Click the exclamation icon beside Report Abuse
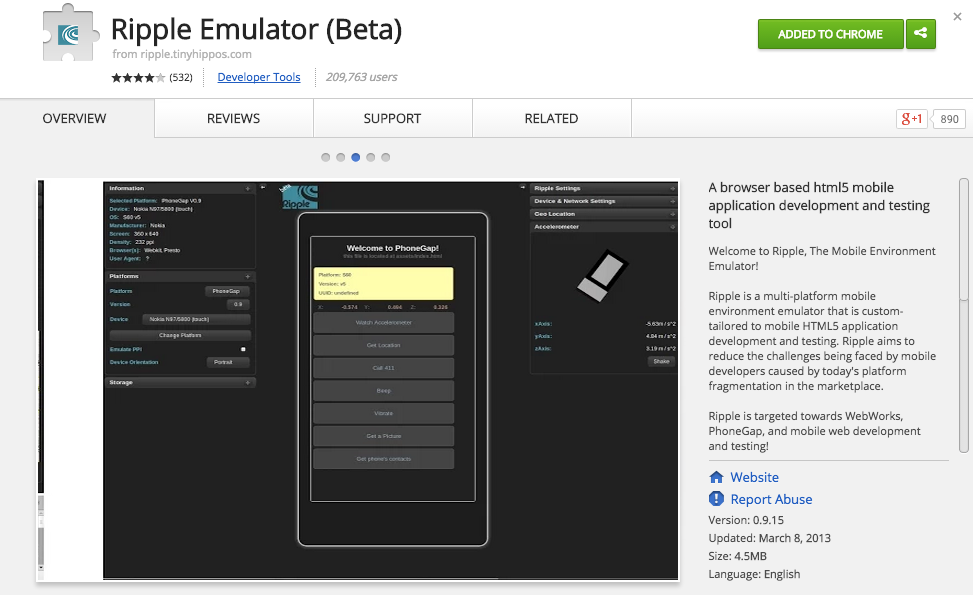The image size is (973, 595). click(x=716, y=499)
